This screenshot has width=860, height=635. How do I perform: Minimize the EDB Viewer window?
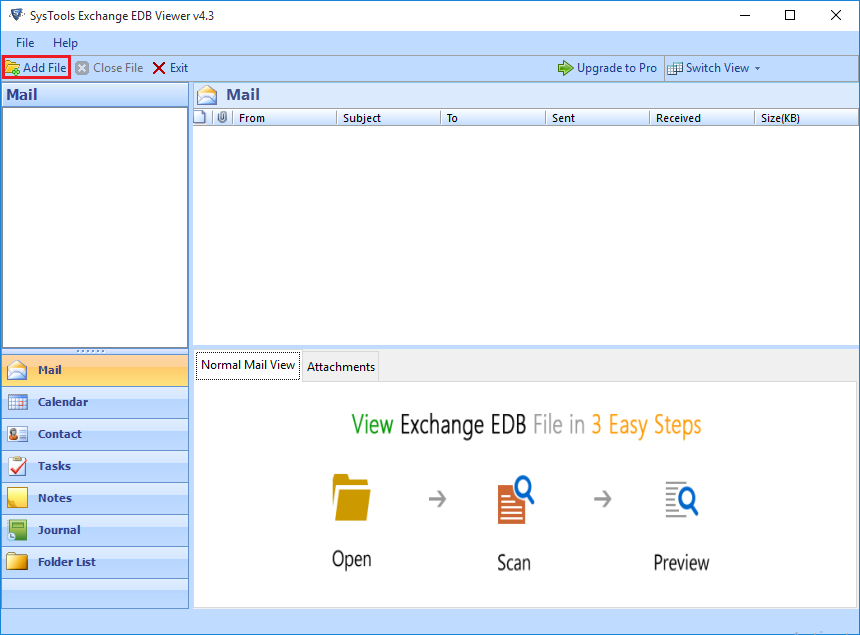(x=745, y=15)
